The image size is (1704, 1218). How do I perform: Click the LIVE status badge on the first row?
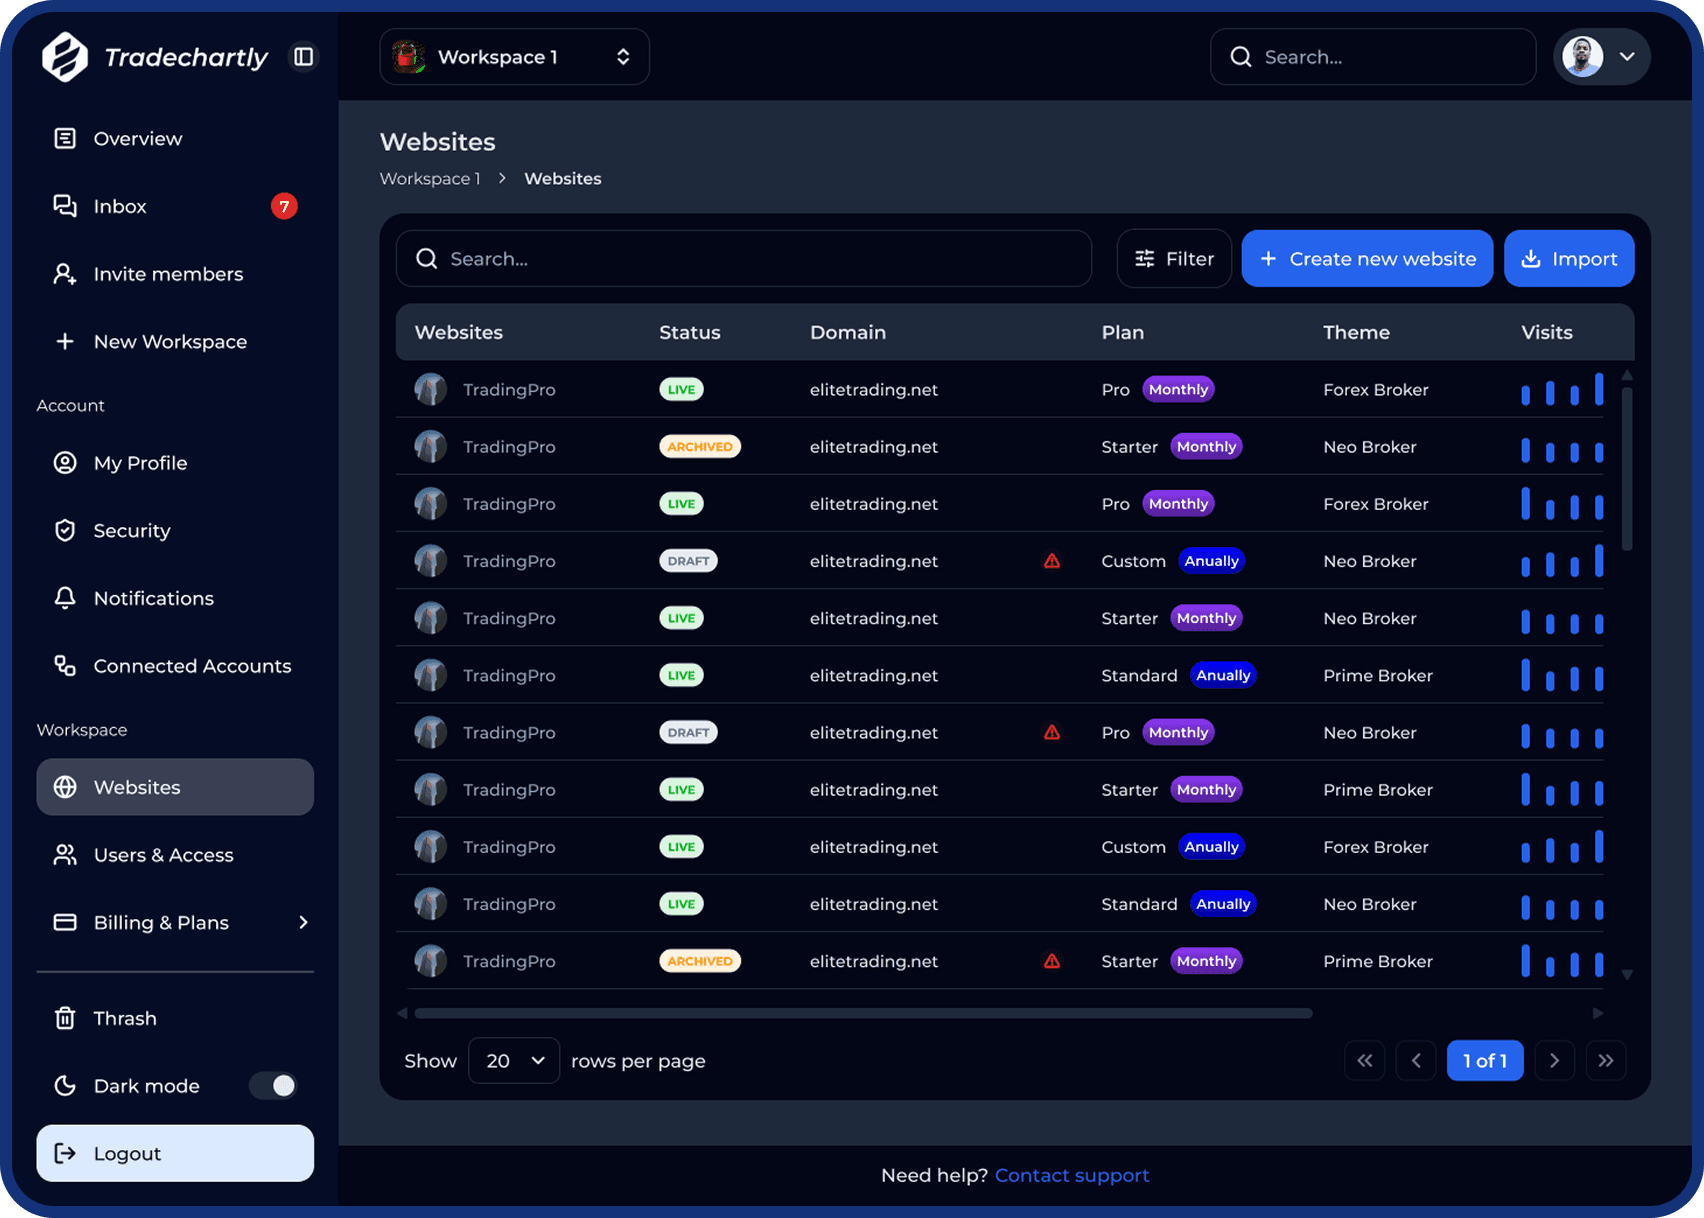681,389
